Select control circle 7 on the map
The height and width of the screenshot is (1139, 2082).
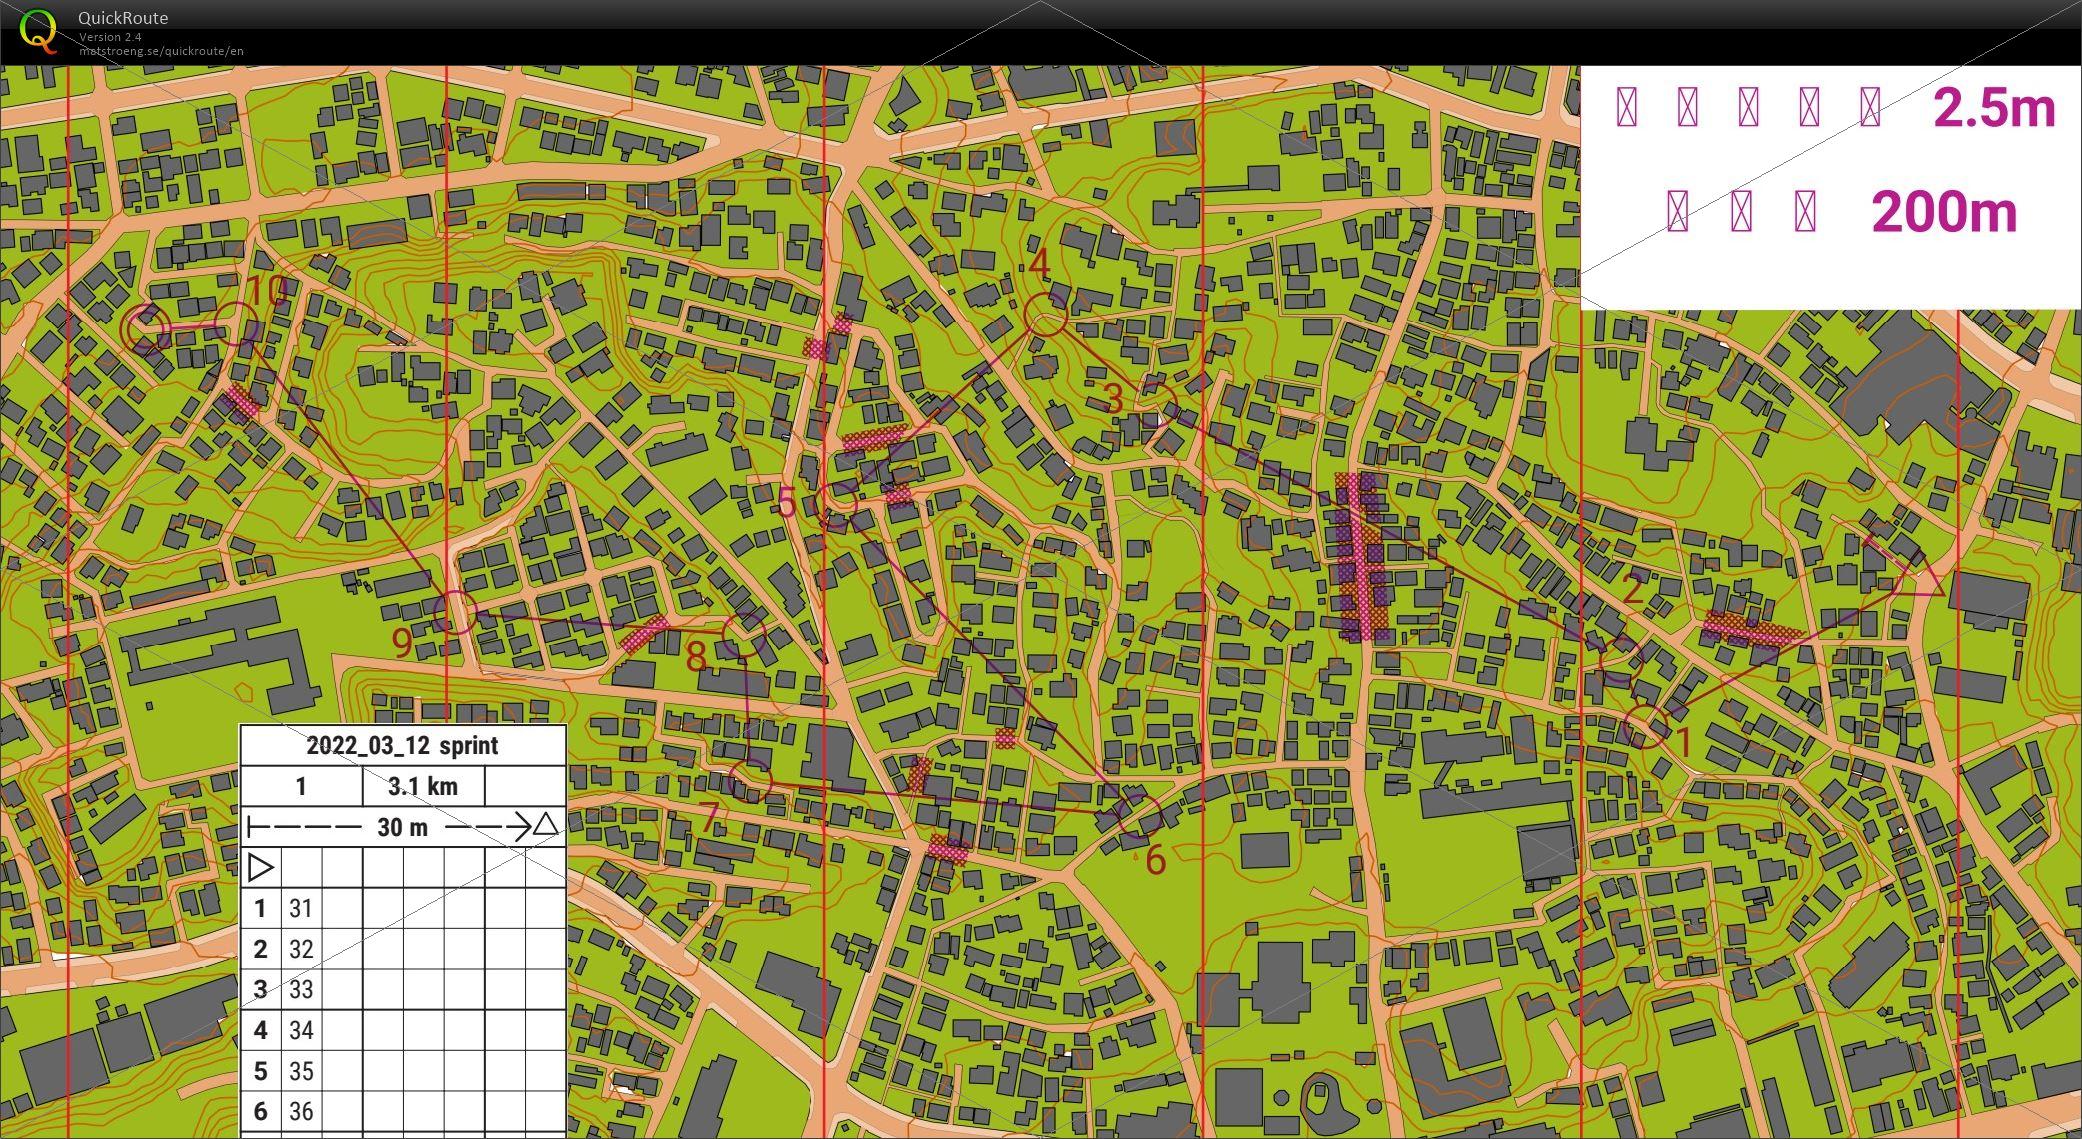(x=751, y=781)
